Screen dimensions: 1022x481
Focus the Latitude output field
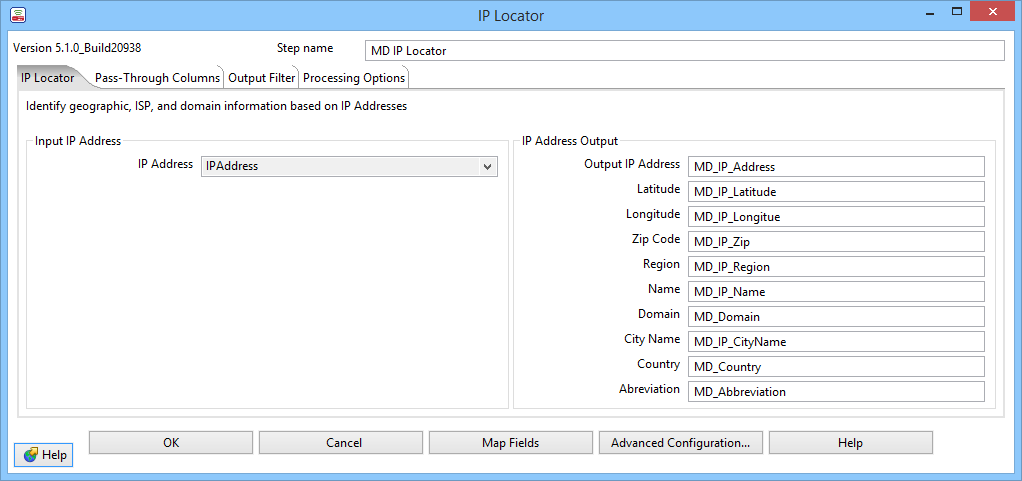point(836,192)
